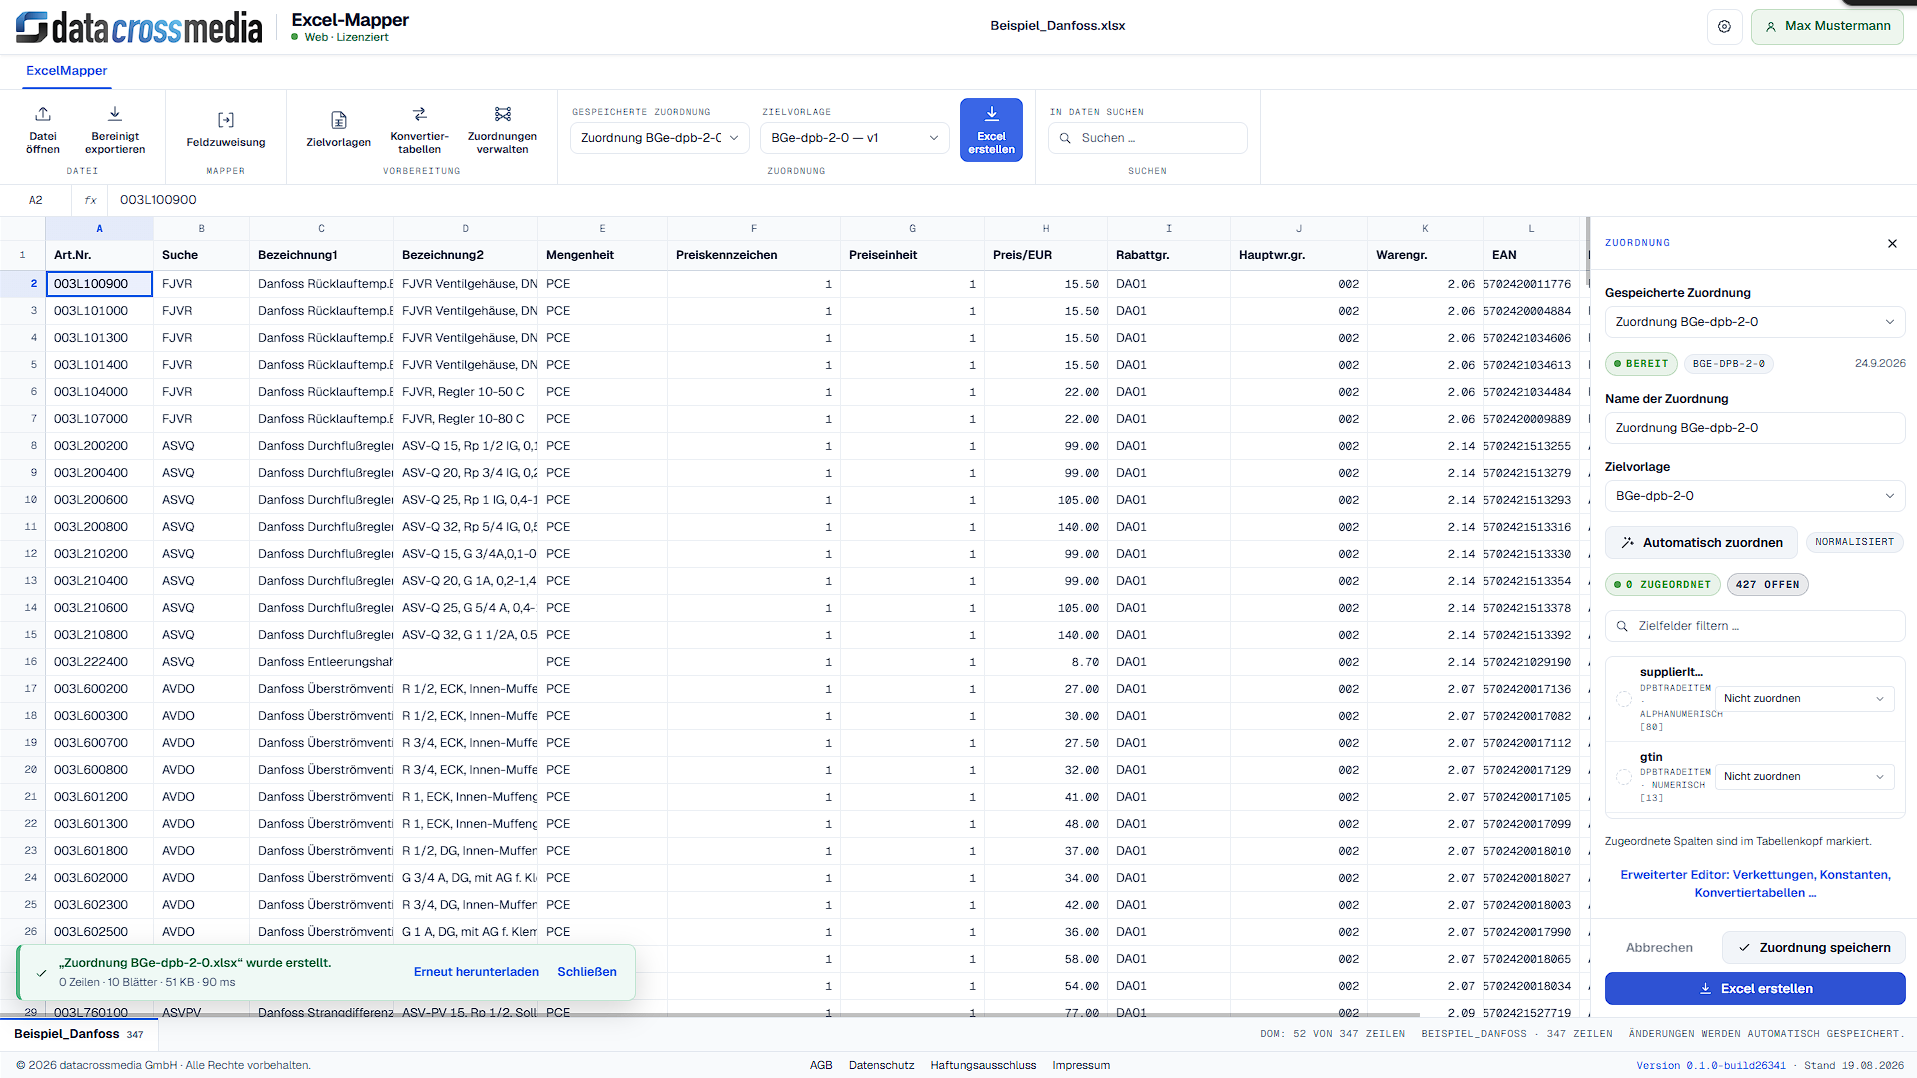This screenshot has height=1078, width=1917.
Task: Toggle the supplierIt... field radio circle
Action: (x=1623, y=699)
